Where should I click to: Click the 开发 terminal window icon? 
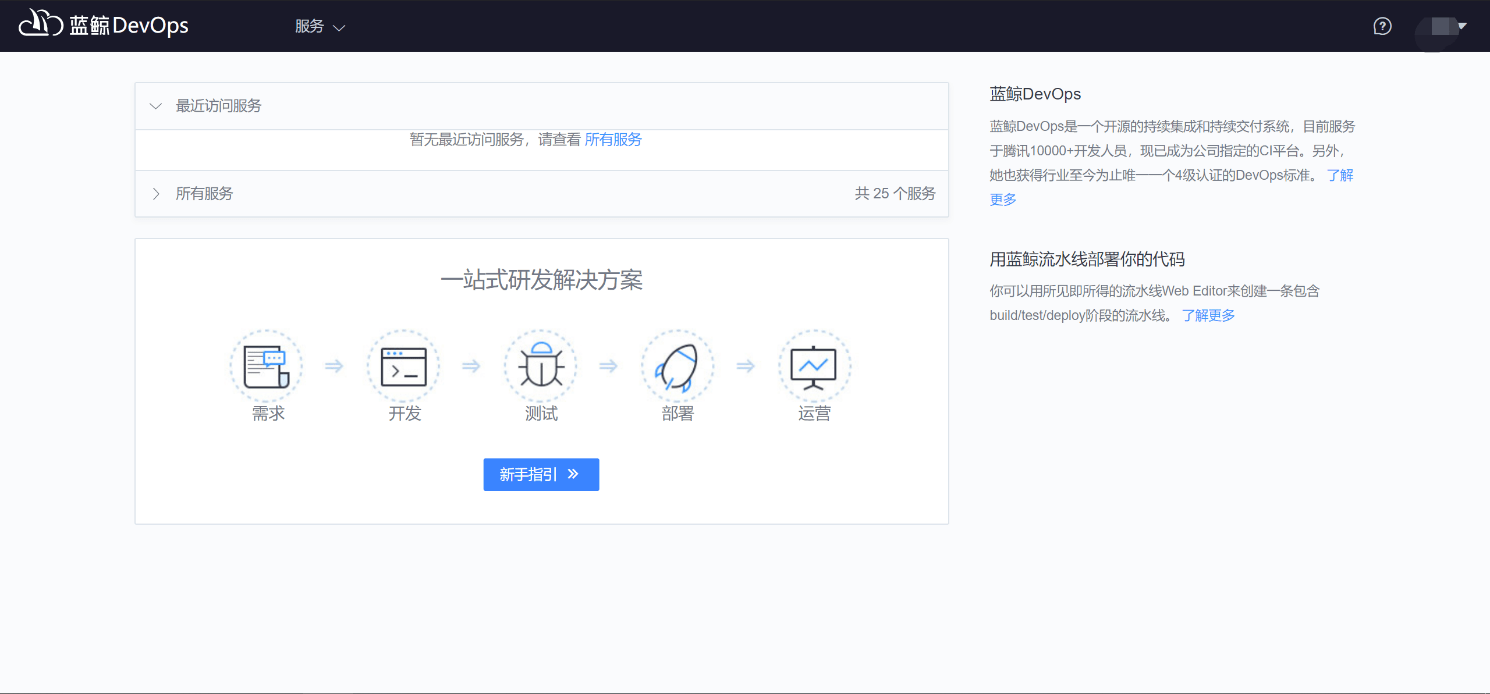403,366
